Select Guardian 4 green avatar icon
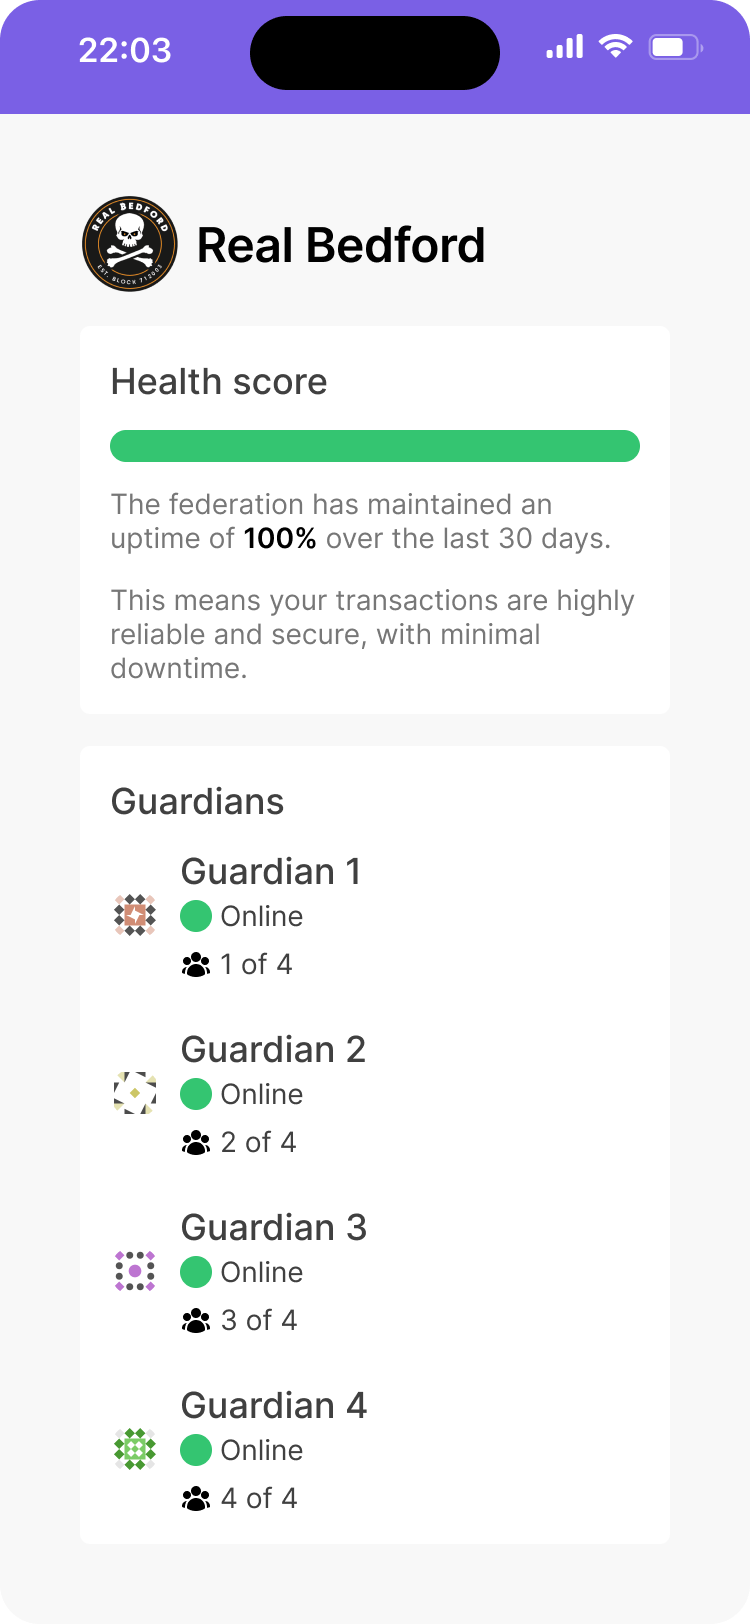This screenshot has height=1624, width=750. [135, 1449]
